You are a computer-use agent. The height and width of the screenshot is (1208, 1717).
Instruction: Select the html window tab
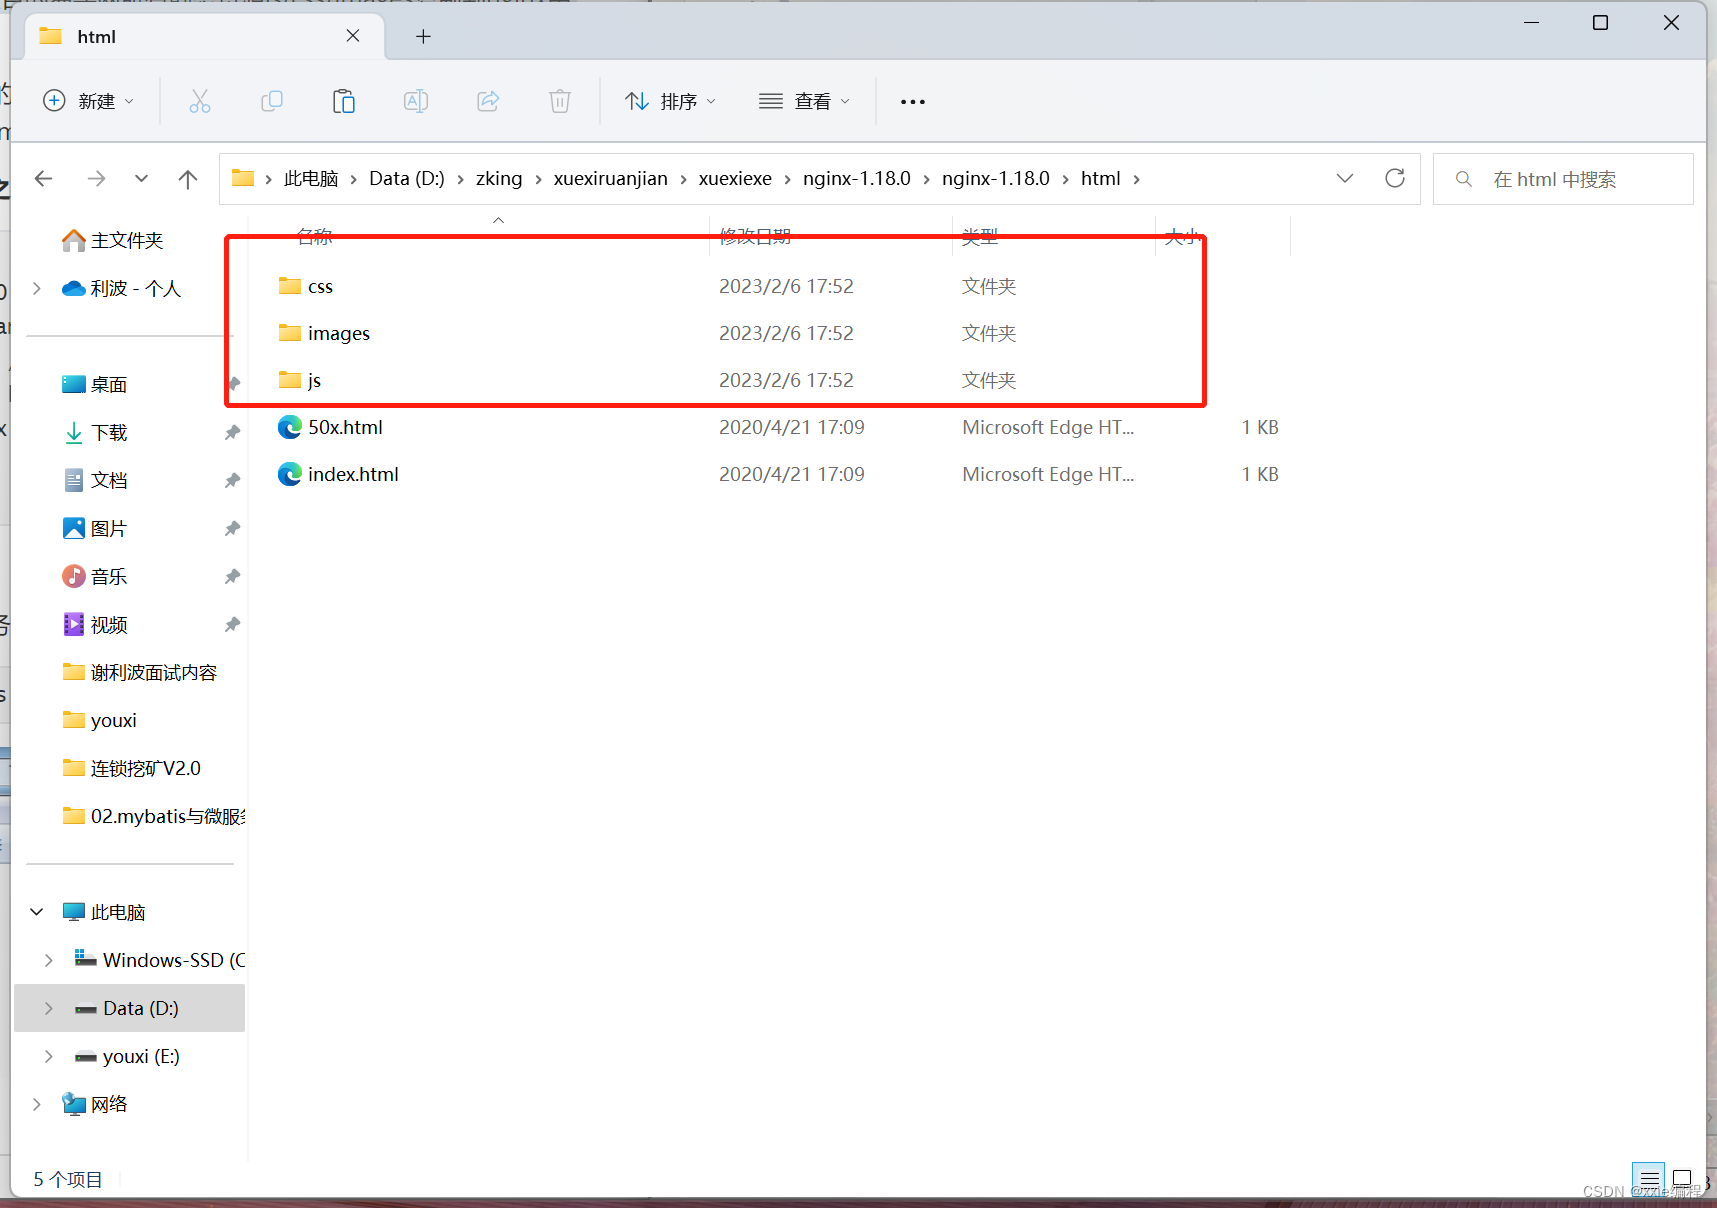click(204, 36)
